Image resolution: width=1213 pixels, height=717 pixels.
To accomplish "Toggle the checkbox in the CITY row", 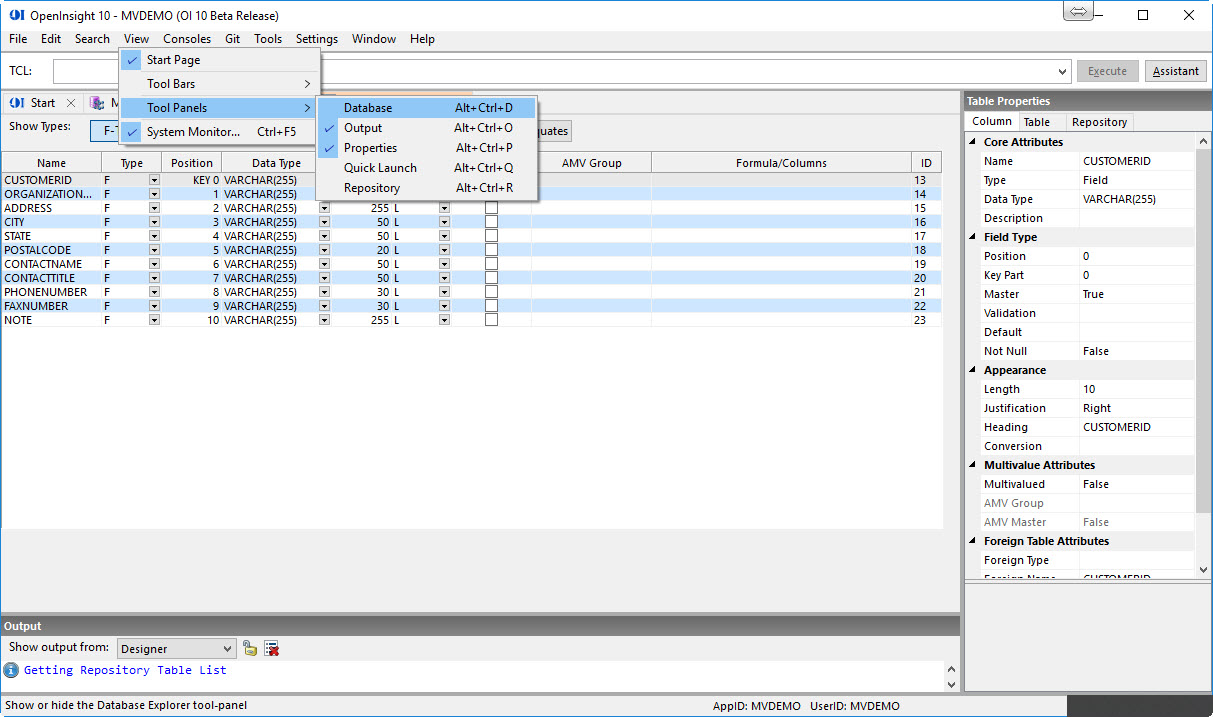I will click(491, 222).
